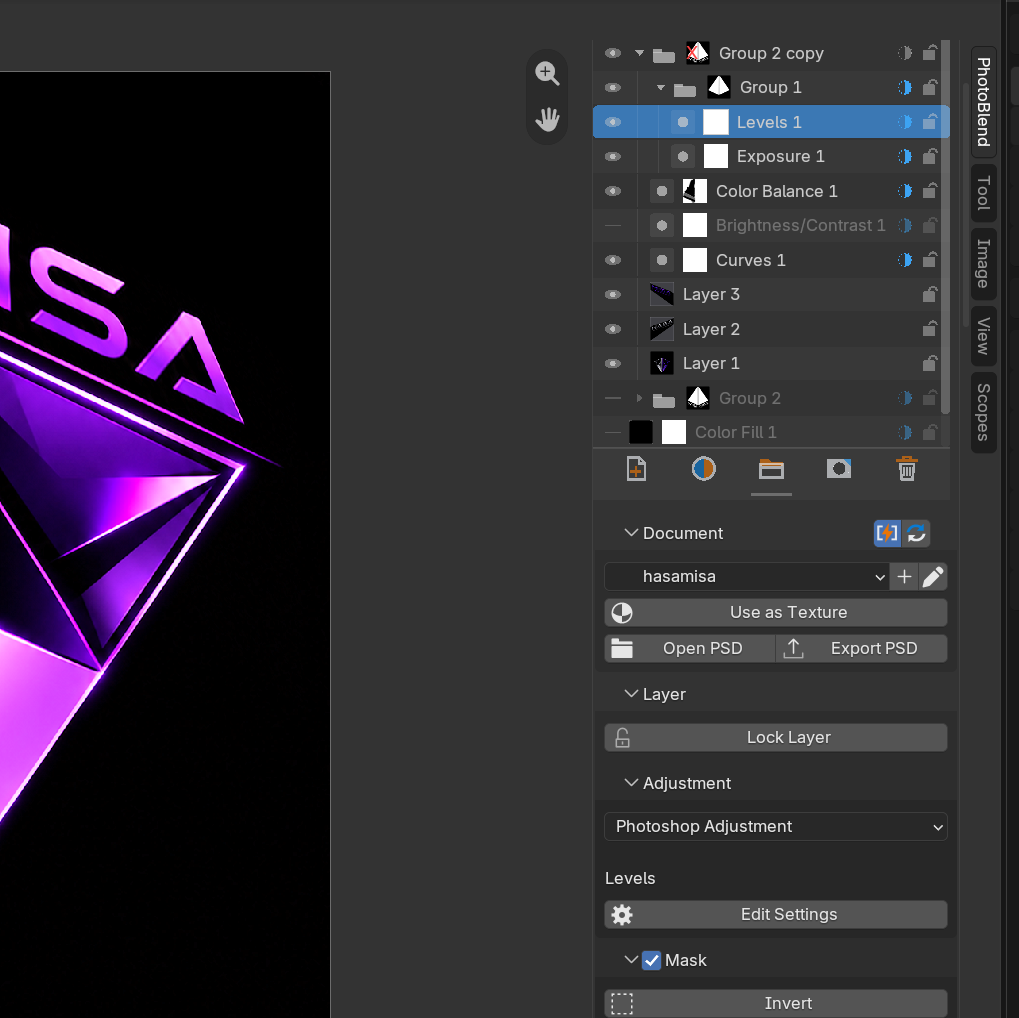Switch to the PhotoBlend sidebar tab
This screenshot has width=1019, height=1018.
984,101
